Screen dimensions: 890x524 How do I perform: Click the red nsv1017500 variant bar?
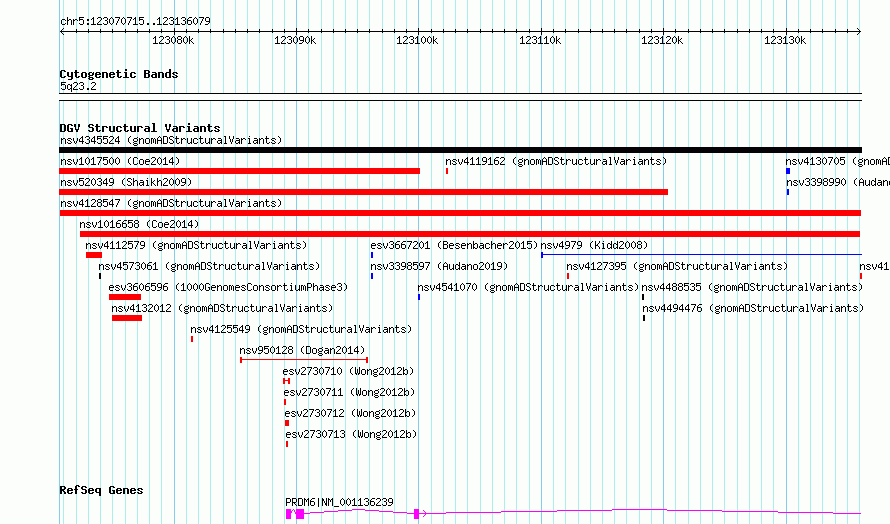240,171
